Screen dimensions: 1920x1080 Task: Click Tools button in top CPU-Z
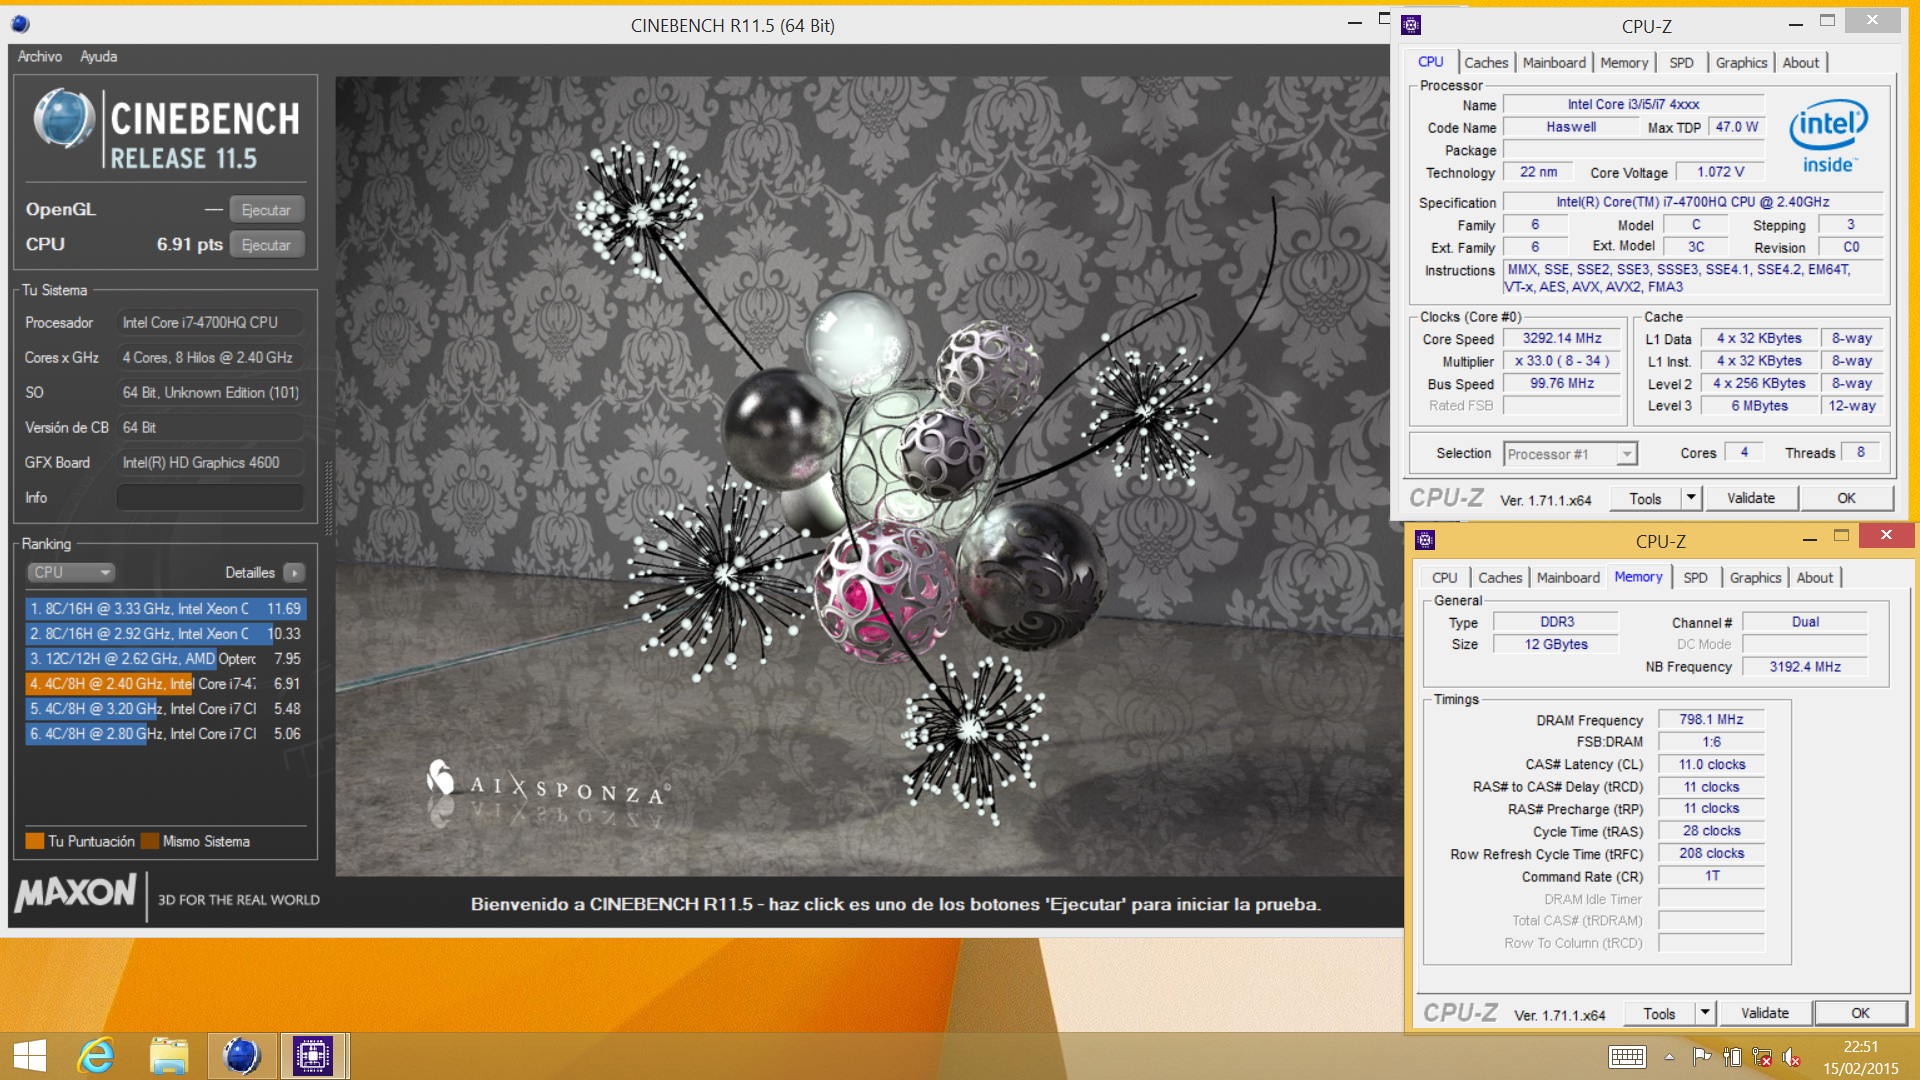[x=1645, y=498]
